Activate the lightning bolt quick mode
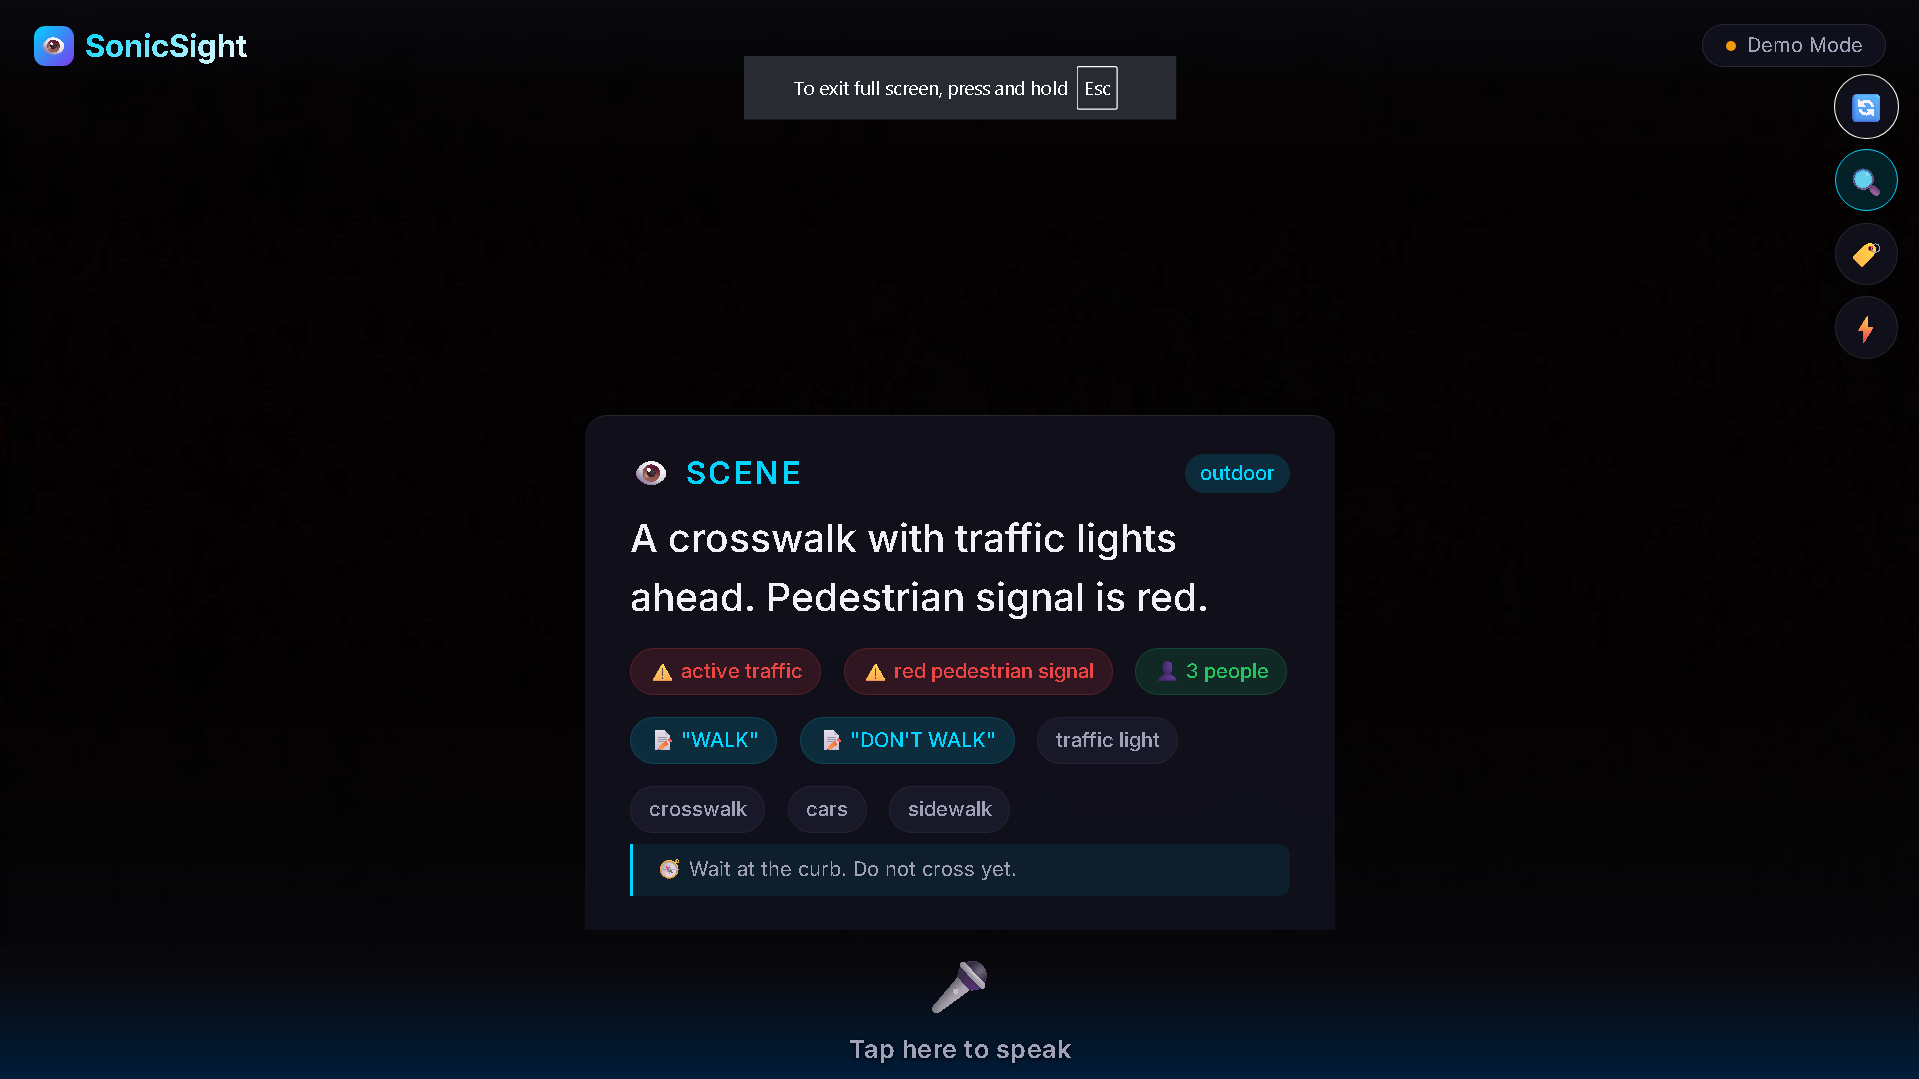Screen dimensions: 1919x1079 (x=1866, y=328)
